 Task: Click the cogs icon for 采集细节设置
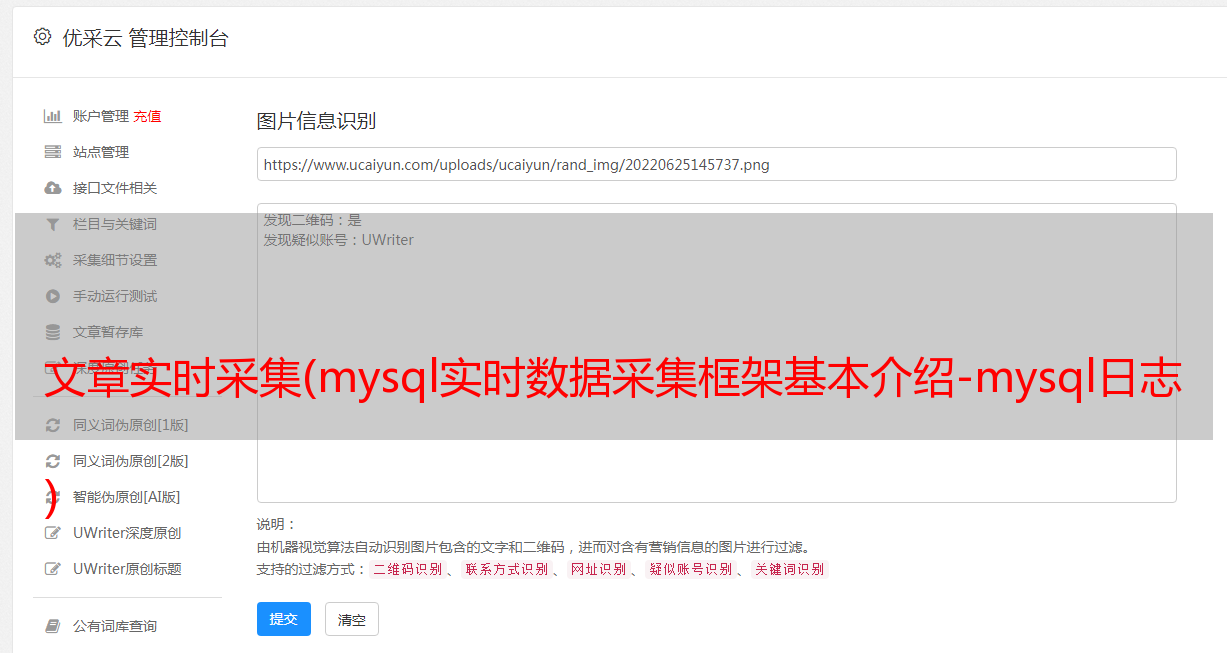[x=53, y=260]
